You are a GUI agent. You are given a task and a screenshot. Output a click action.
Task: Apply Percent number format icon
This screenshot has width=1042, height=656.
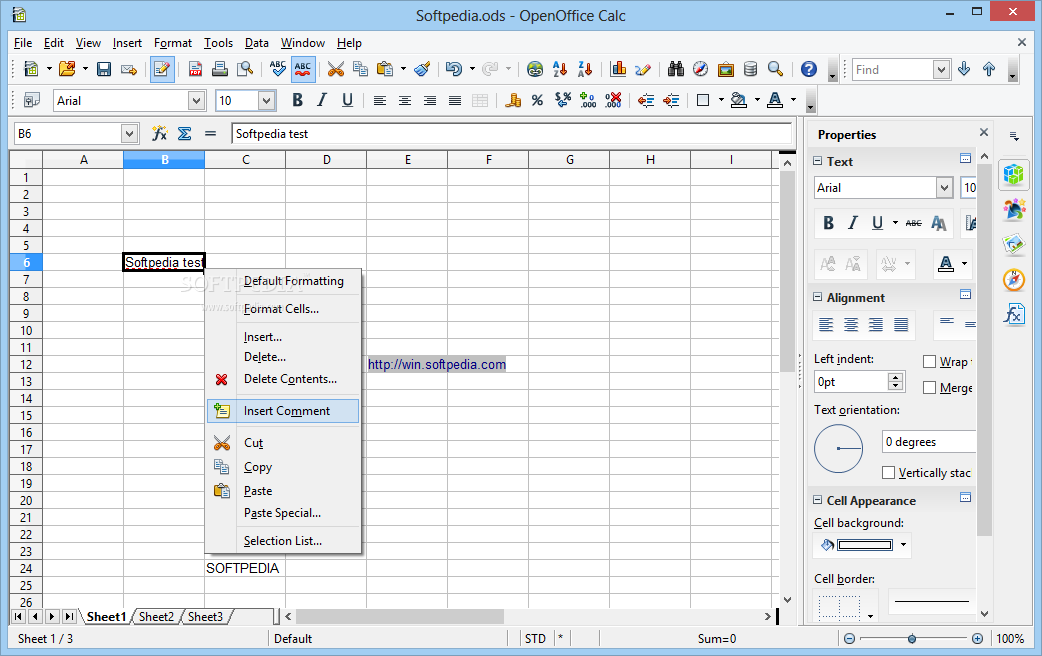click(537, 100)
